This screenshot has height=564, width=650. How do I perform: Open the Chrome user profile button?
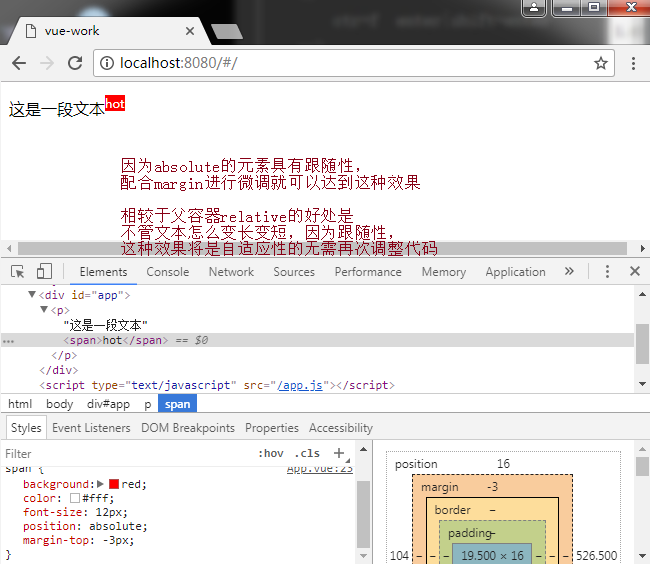click(534, 7)
